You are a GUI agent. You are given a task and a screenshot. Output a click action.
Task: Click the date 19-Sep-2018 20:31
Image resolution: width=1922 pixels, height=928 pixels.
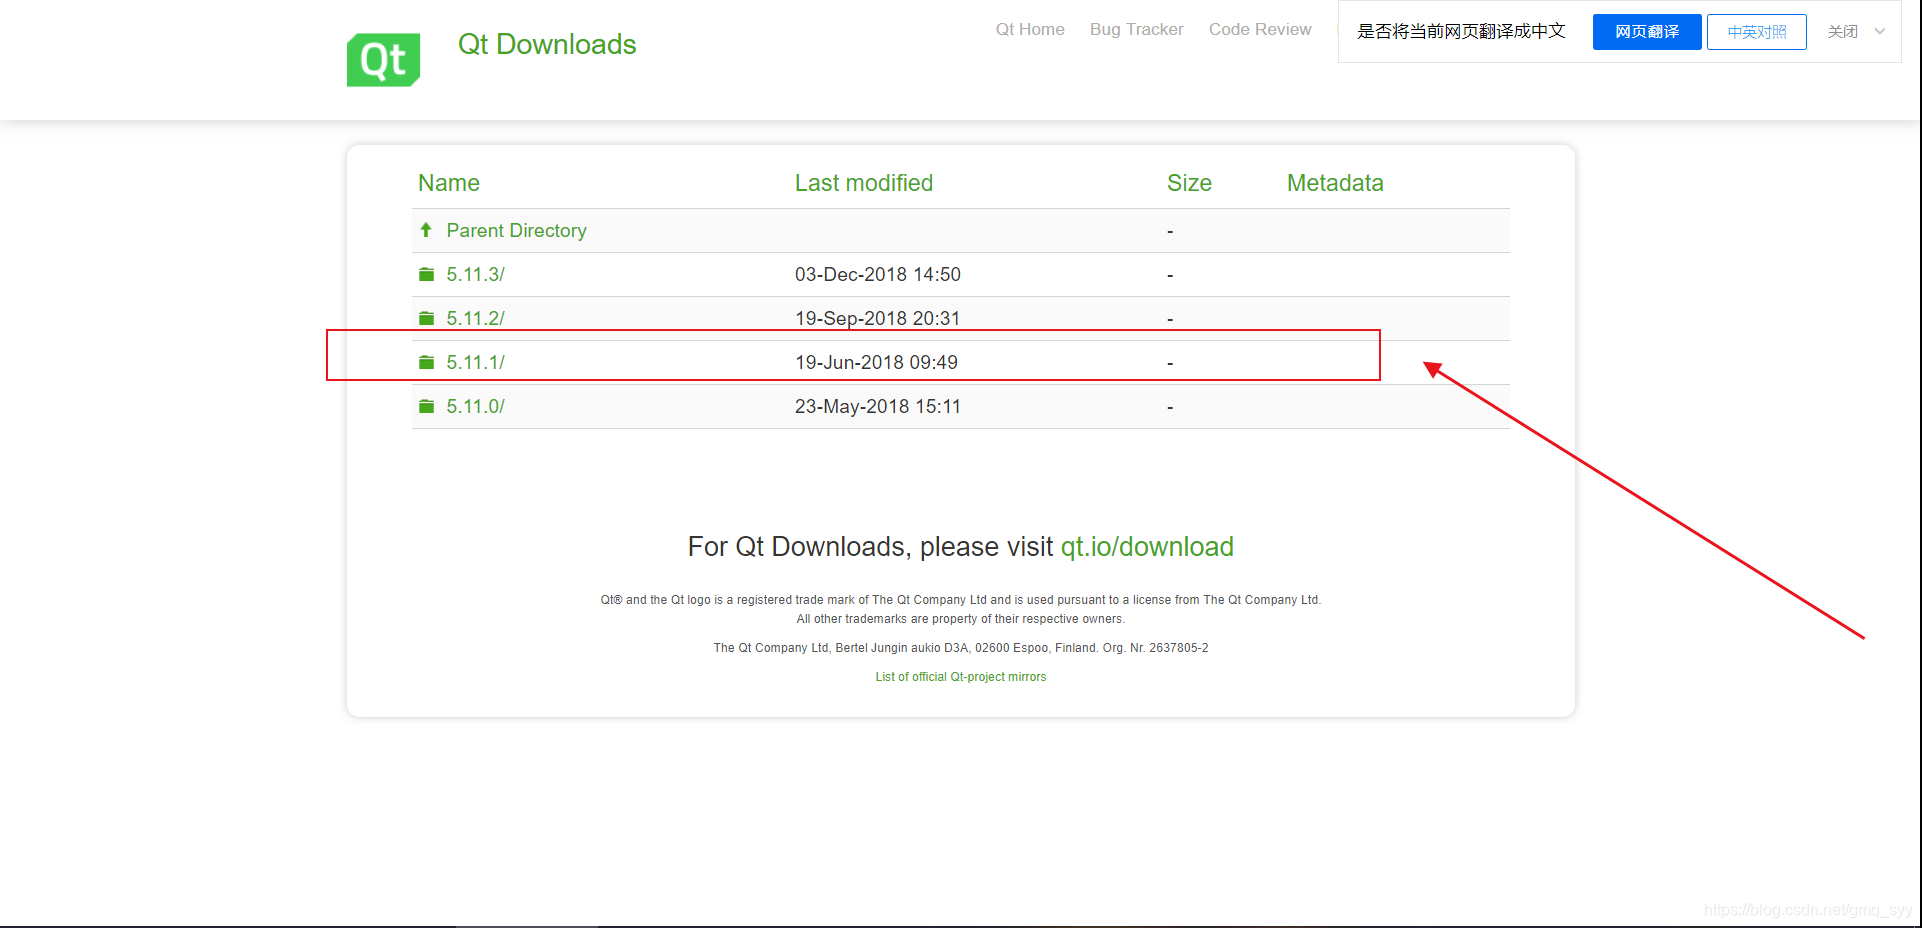(x=878, y=318)
